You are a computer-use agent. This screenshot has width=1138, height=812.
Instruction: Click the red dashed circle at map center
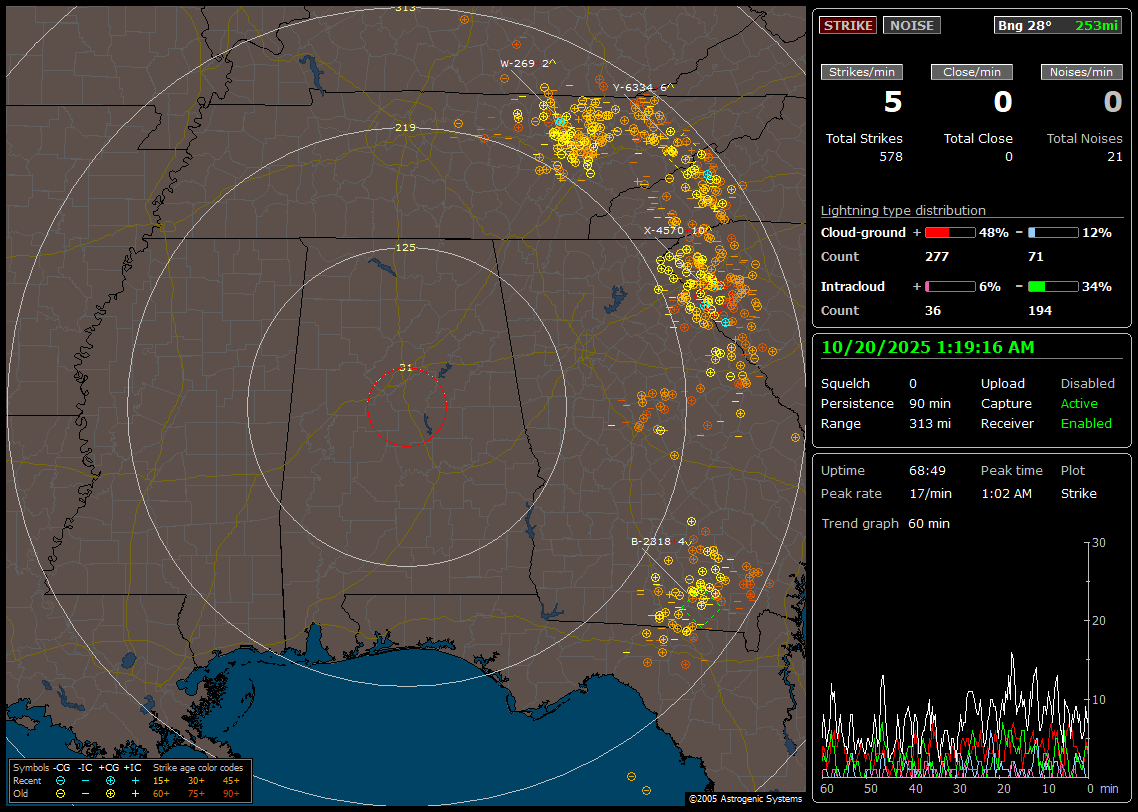406,407
